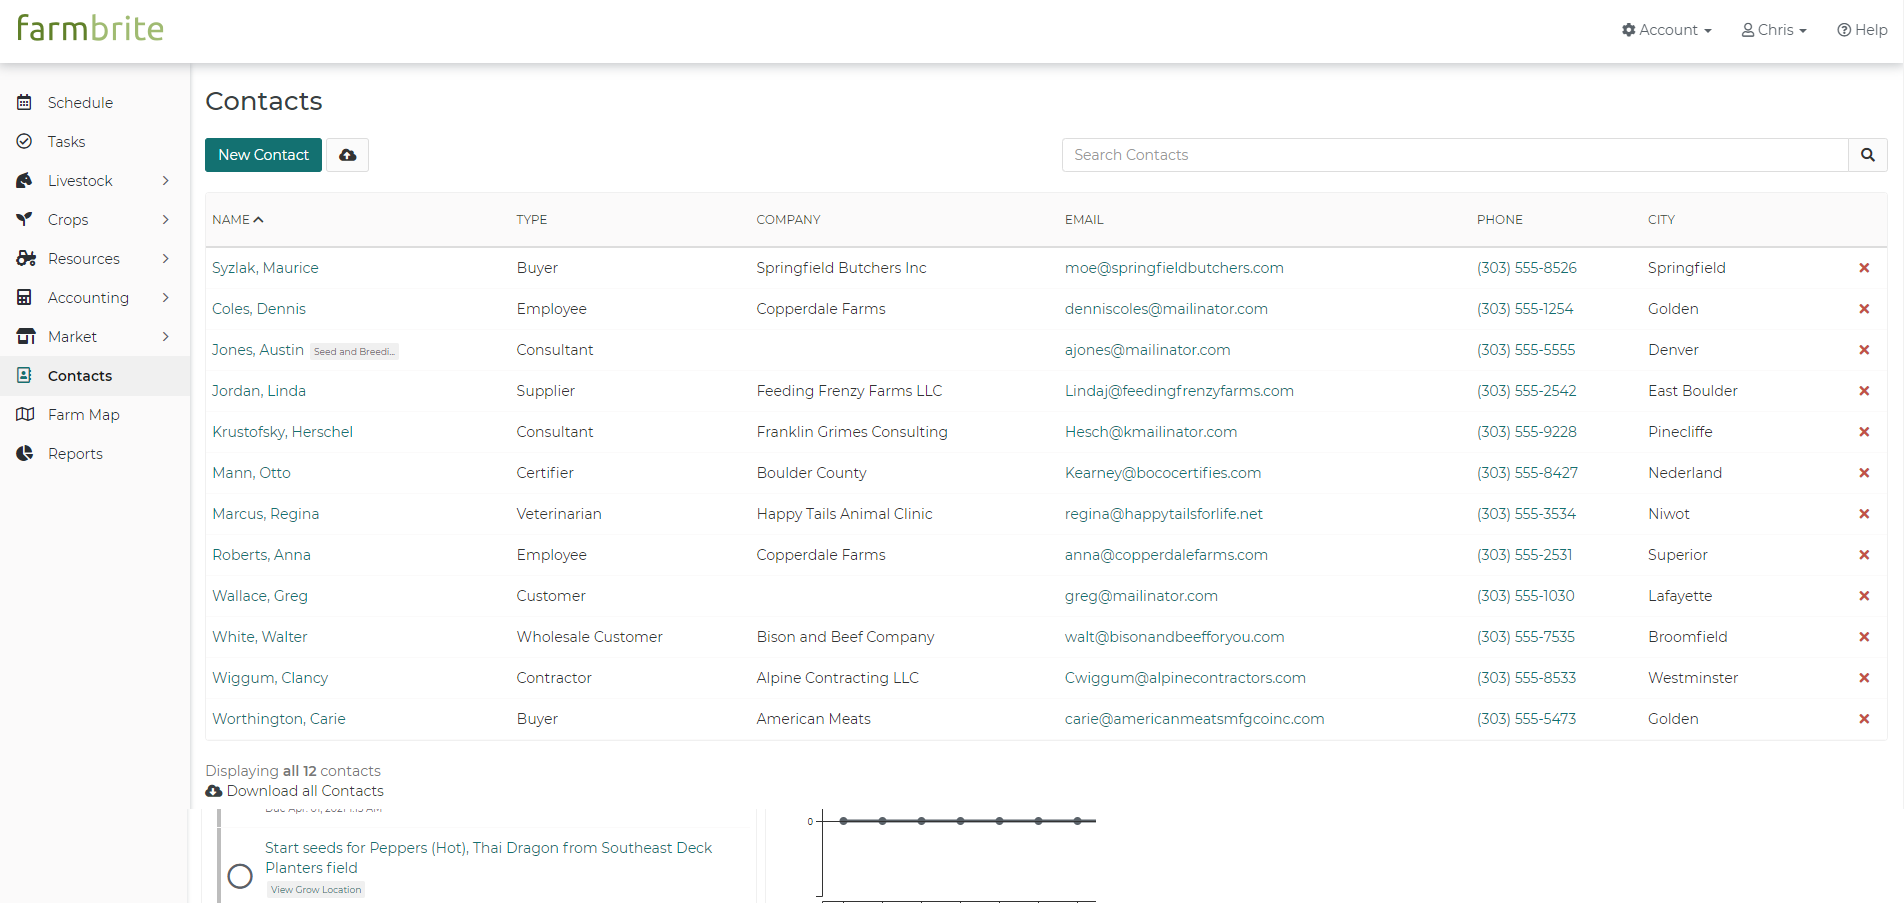The image size is (1904, 903).
Task: Sort contacts by the TYPE column
Action: [x=532, y=220]
